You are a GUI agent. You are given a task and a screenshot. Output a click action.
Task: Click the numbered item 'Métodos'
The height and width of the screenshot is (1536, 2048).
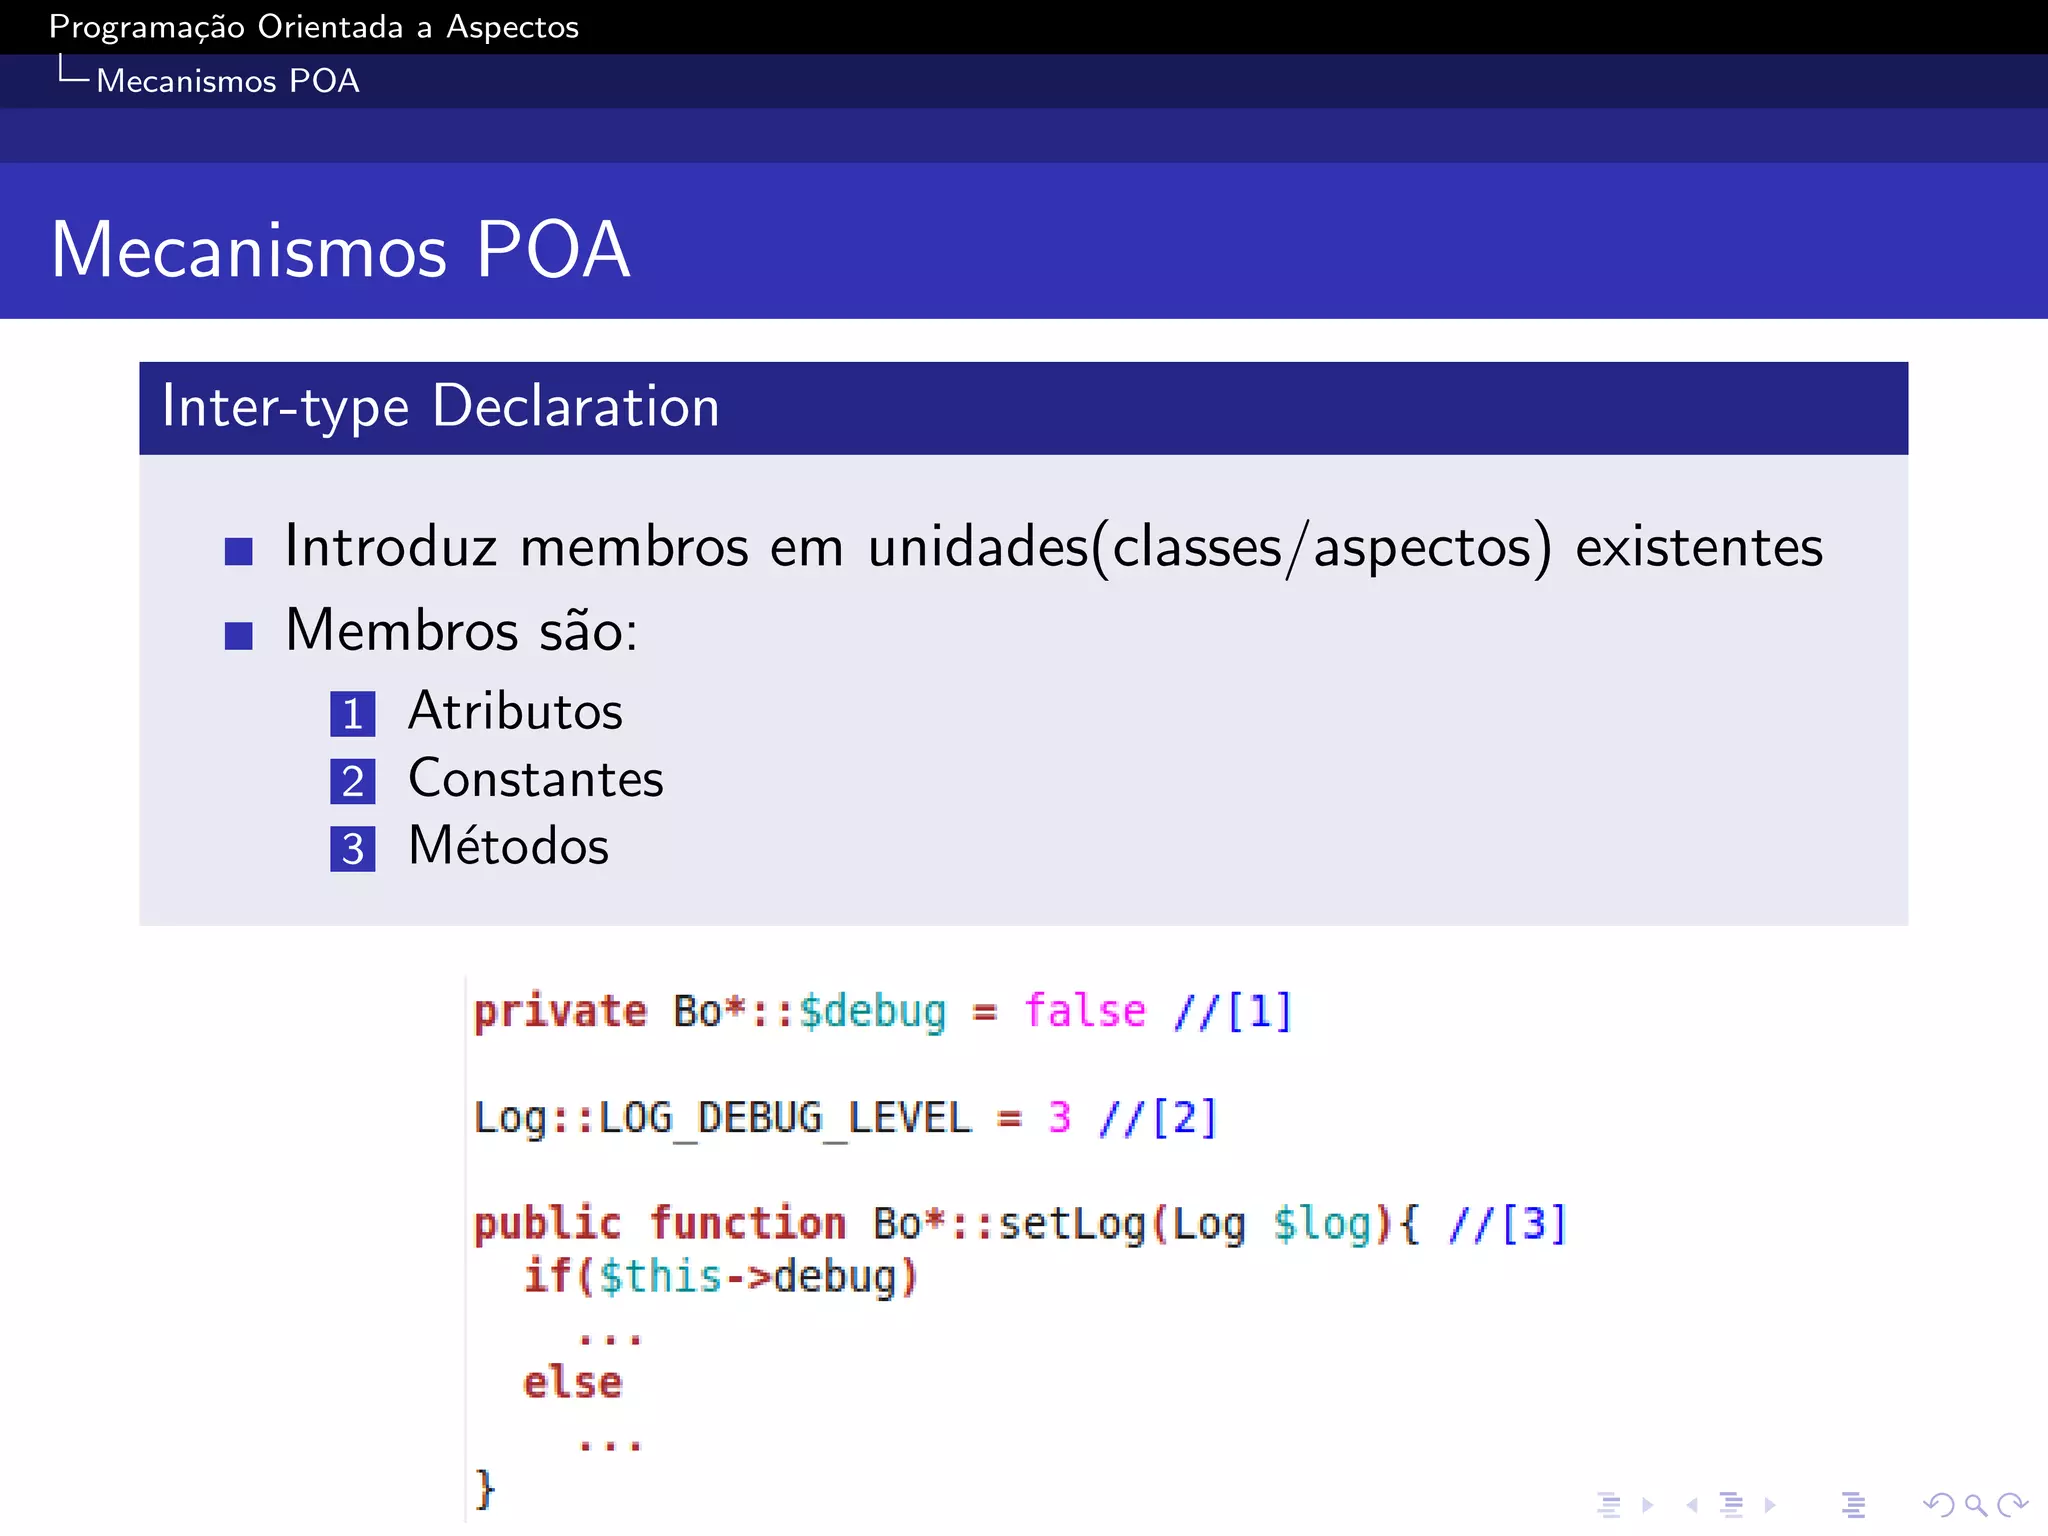[509, 846]
